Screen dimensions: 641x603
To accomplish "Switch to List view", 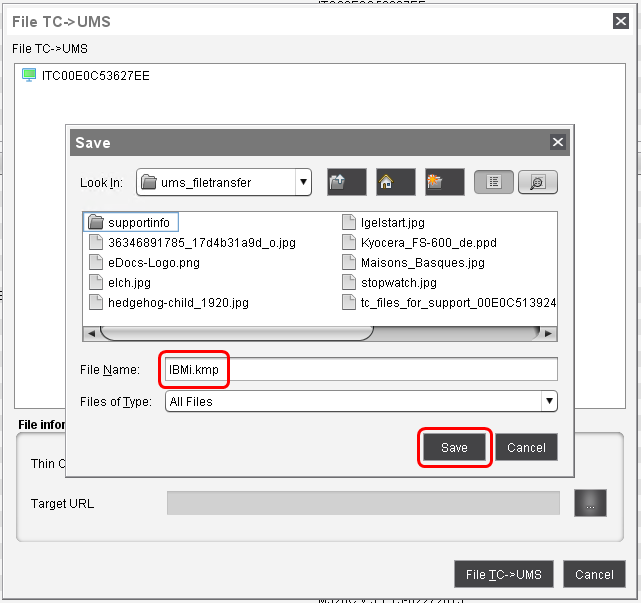I will coord(493,182).
